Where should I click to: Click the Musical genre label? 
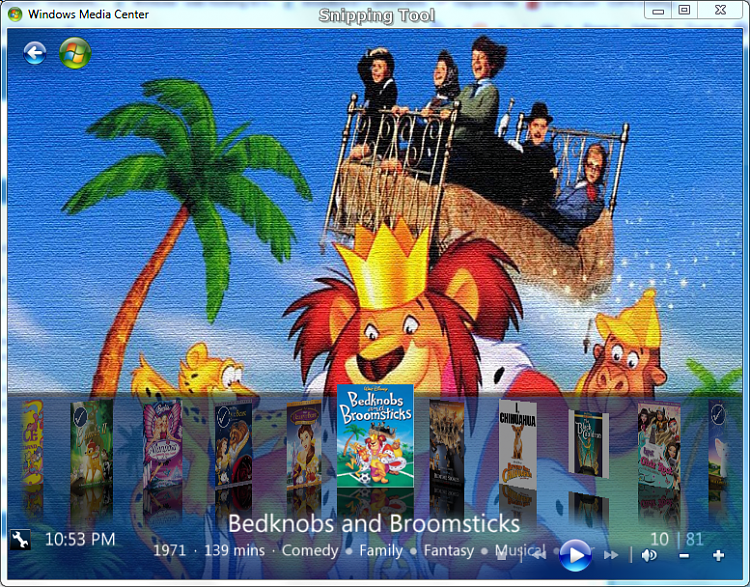519,551
